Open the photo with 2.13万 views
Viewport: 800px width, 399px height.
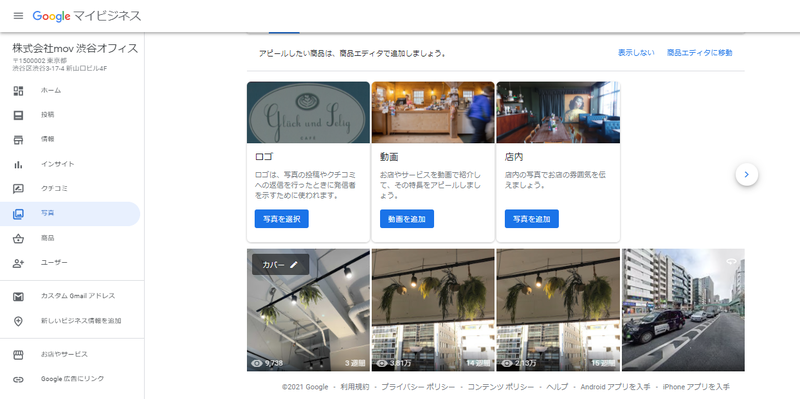(558, 310)
